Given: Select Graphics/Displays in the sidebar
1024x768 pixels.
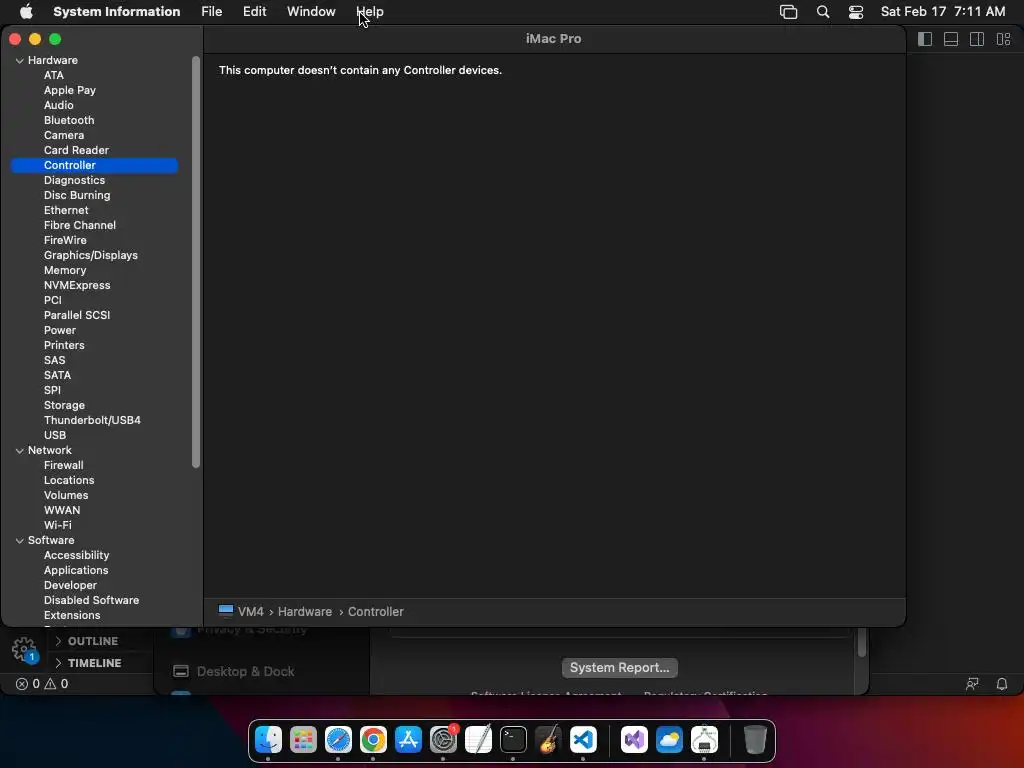Looking at the screenshot, I should (91, 255).
